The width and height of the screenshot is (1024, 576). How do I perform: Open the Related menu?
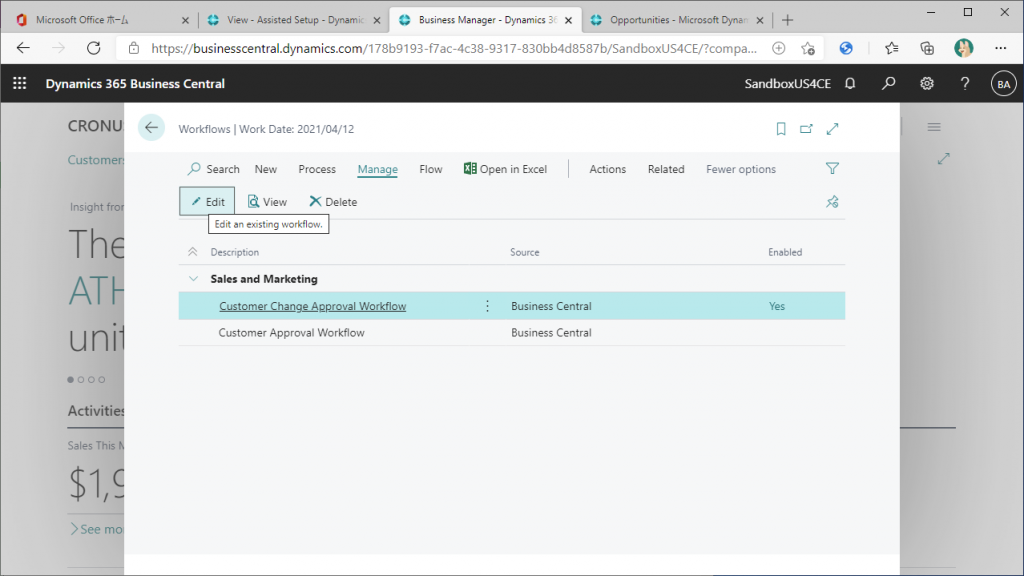coord(666,169)
